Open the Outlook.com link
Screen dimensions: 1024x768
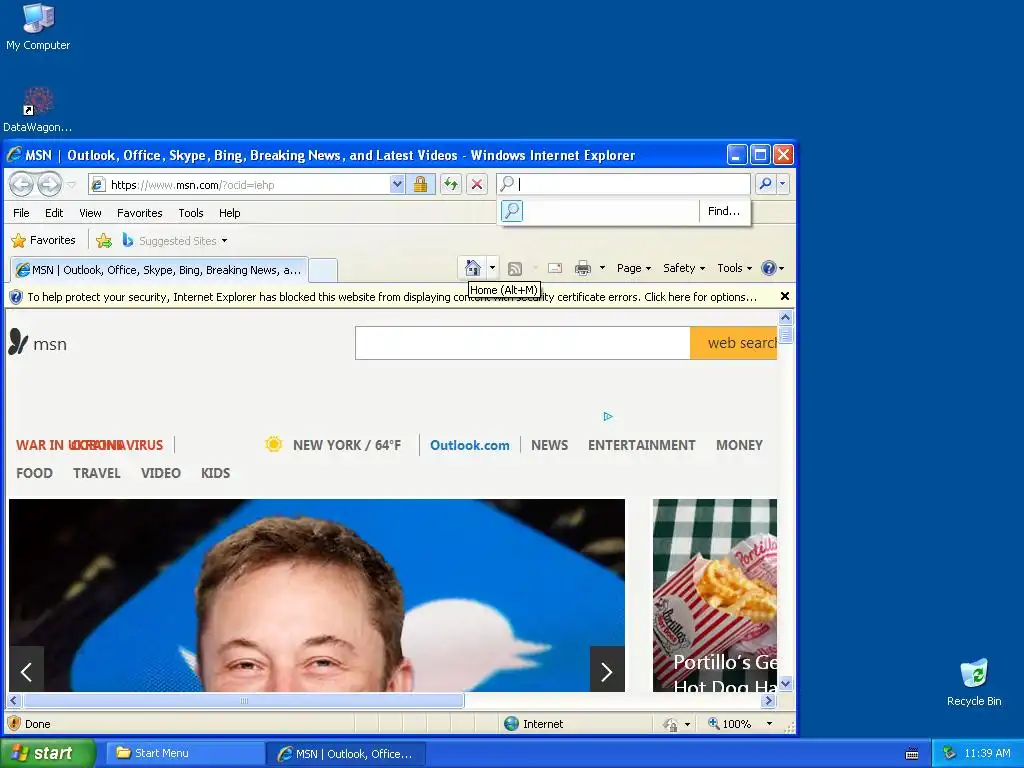coord(470,445)
